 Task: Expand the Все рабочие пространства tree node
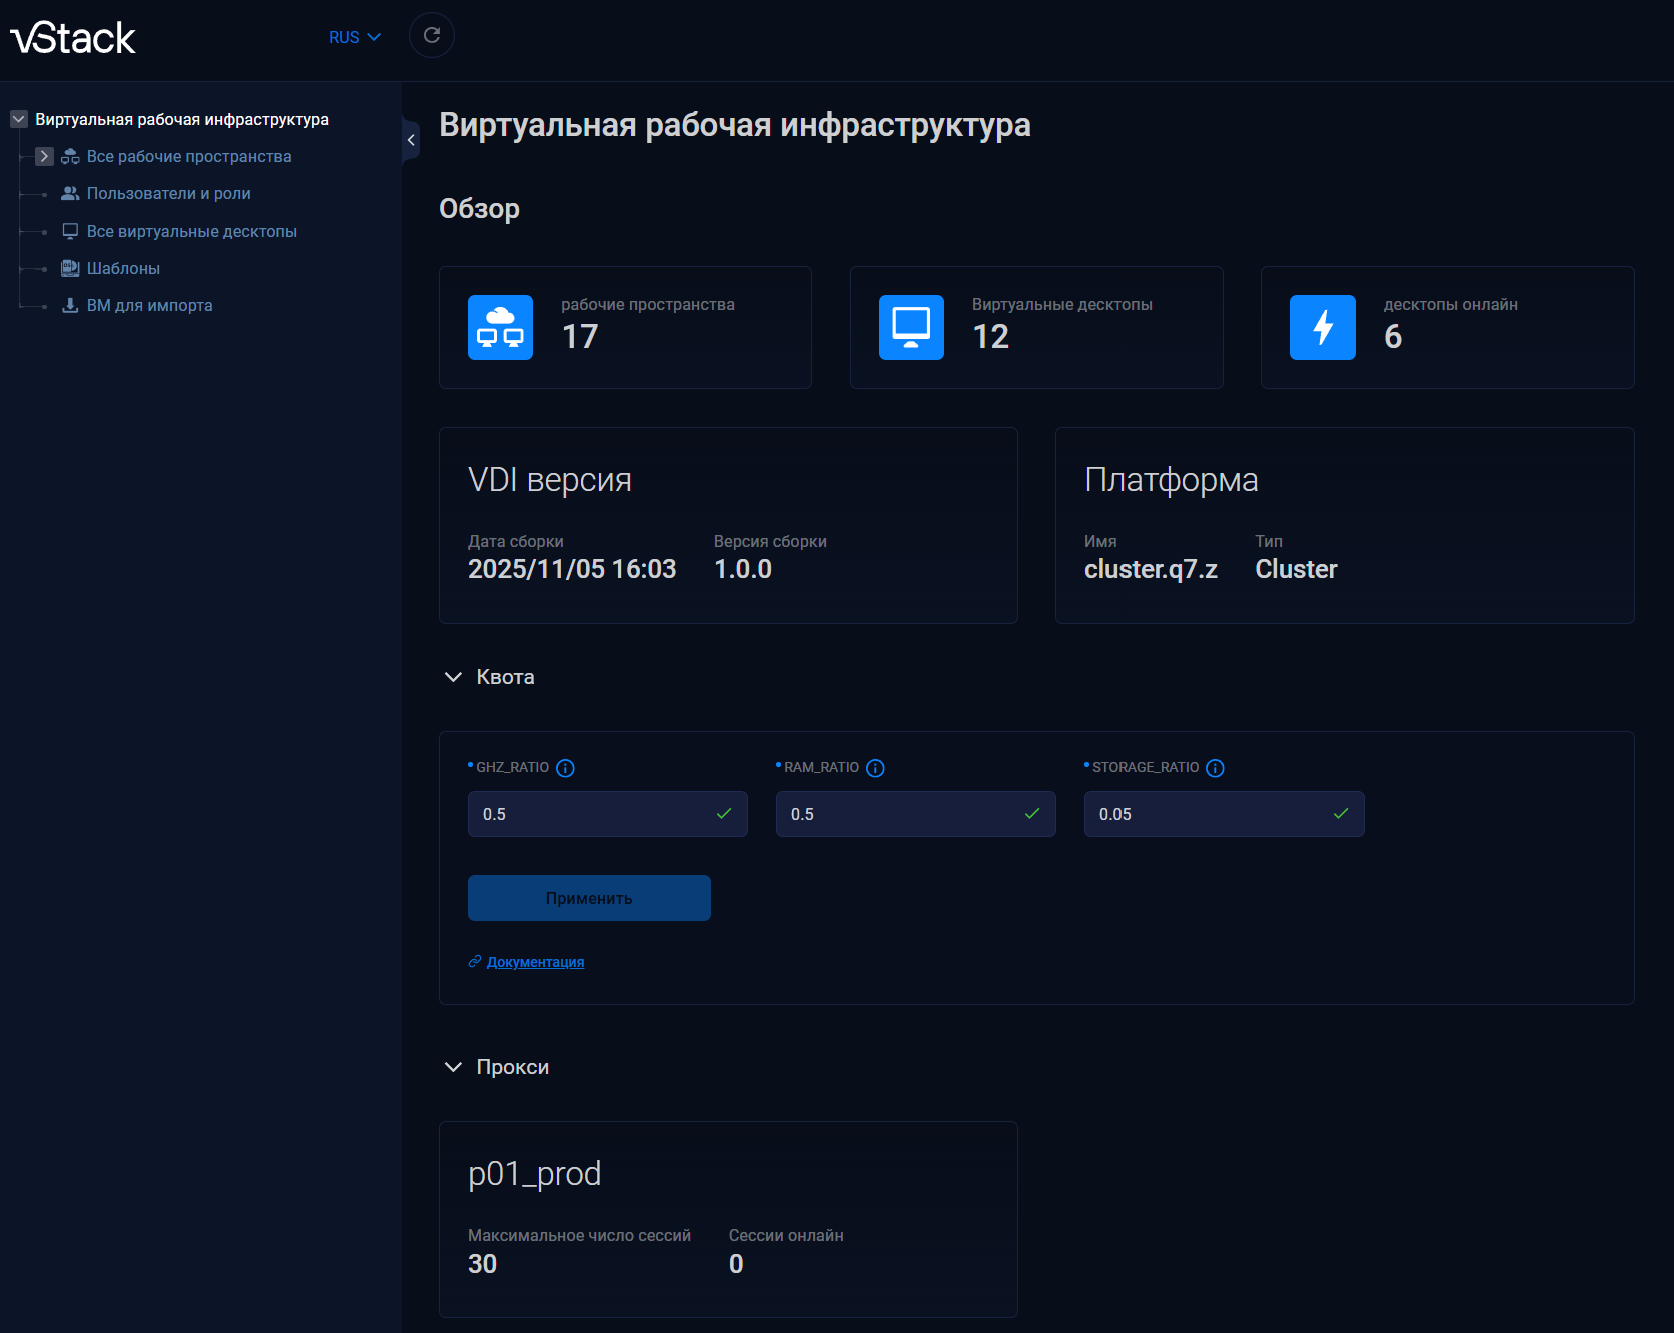(x=44, y=156)
